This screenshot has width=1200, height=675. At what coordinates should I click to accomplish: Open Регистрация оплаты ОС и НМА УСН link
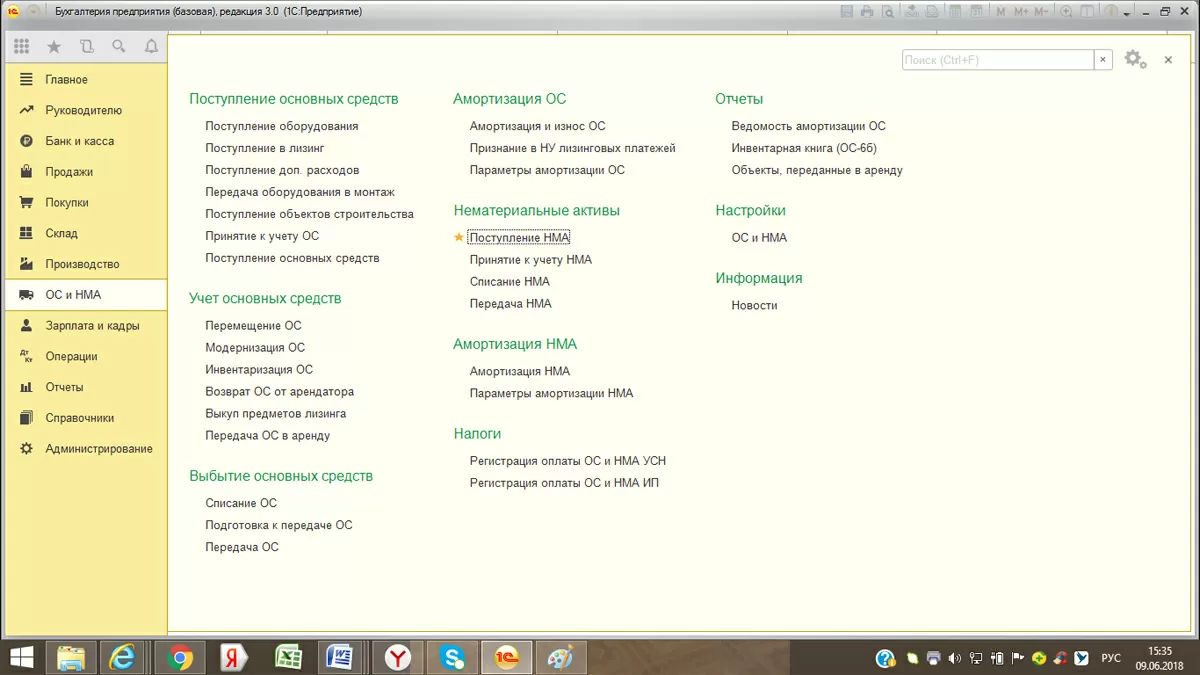(x=568, y=461)
